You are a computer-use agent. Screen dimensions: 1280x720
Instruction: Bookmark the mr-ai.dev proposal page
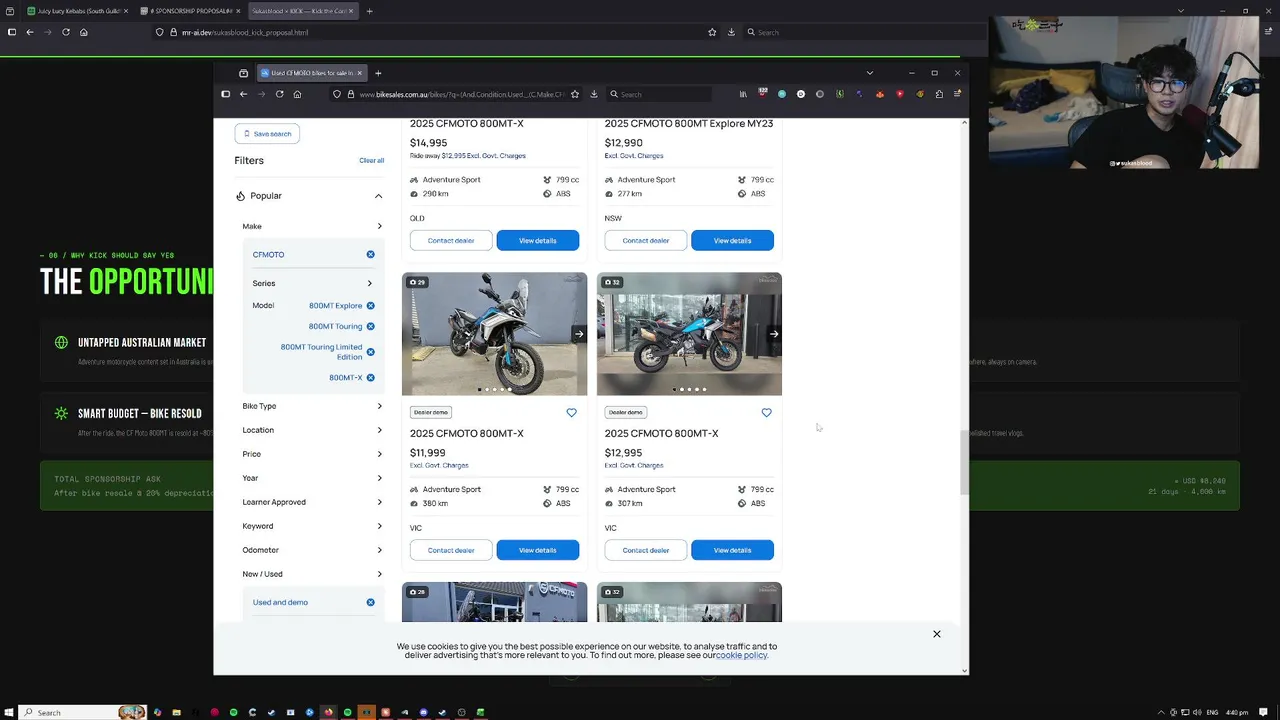click(712, 32)
